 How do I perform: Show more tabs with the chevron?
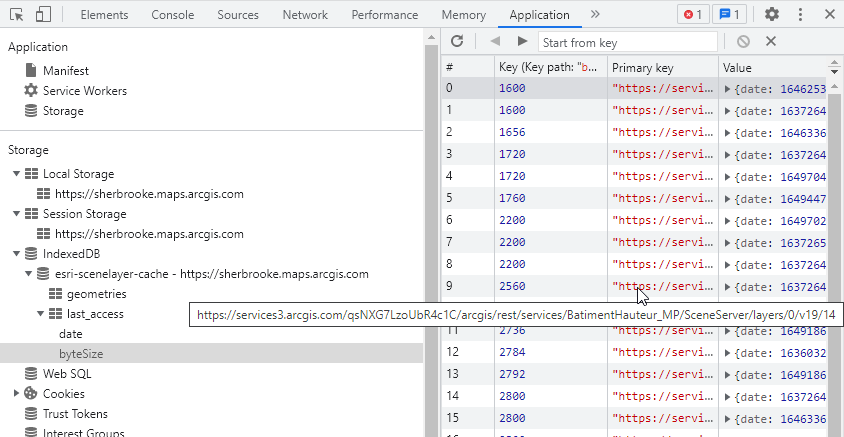coord(596,15)
